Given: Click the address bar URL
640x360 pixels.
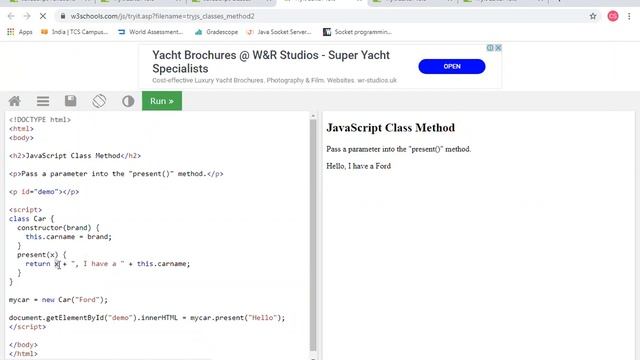Looking at the screenshot, I should [162, 16].
